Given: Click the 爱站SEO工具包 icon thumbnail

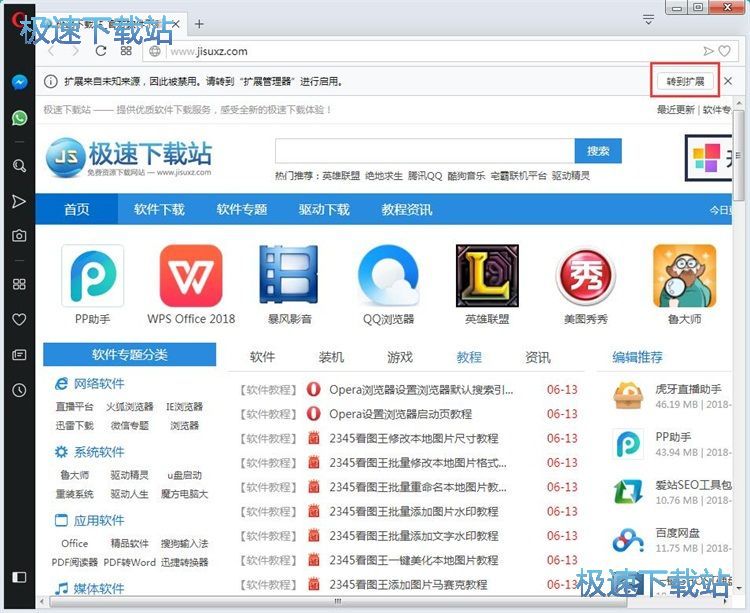Looking at the screenshot, I should pos(628,492).
